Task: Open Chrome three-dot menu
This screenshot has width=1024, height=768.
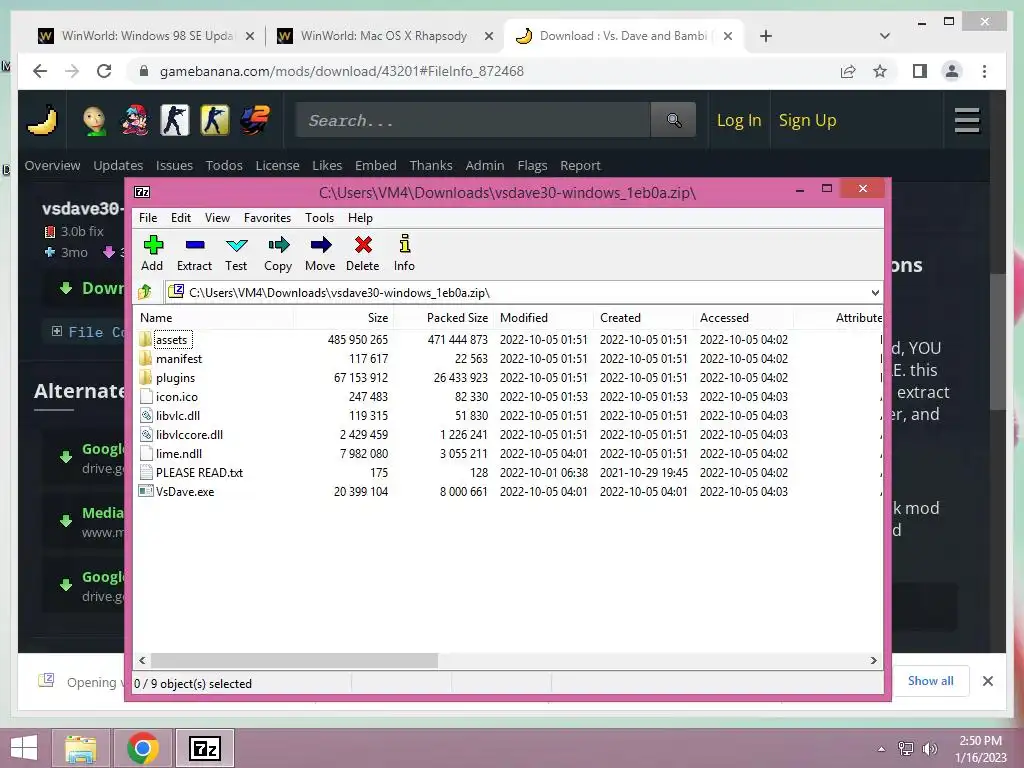Action: click(x=984, y=71)
